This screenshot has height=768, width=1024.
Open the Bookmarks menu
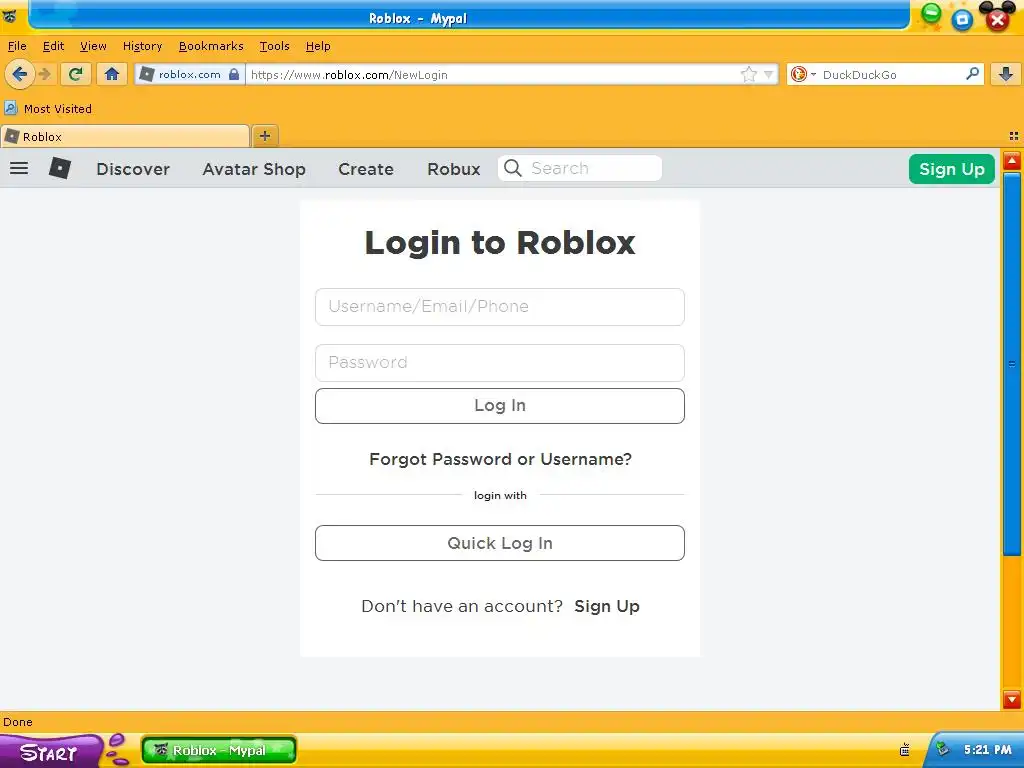coord(211,46)
